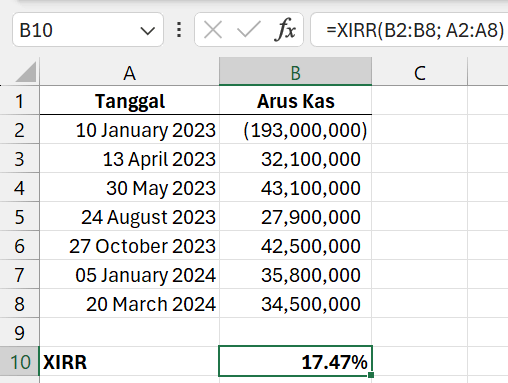Click the Name Box showing B10
Screen dimensions: 508x383
coord(88,30)
